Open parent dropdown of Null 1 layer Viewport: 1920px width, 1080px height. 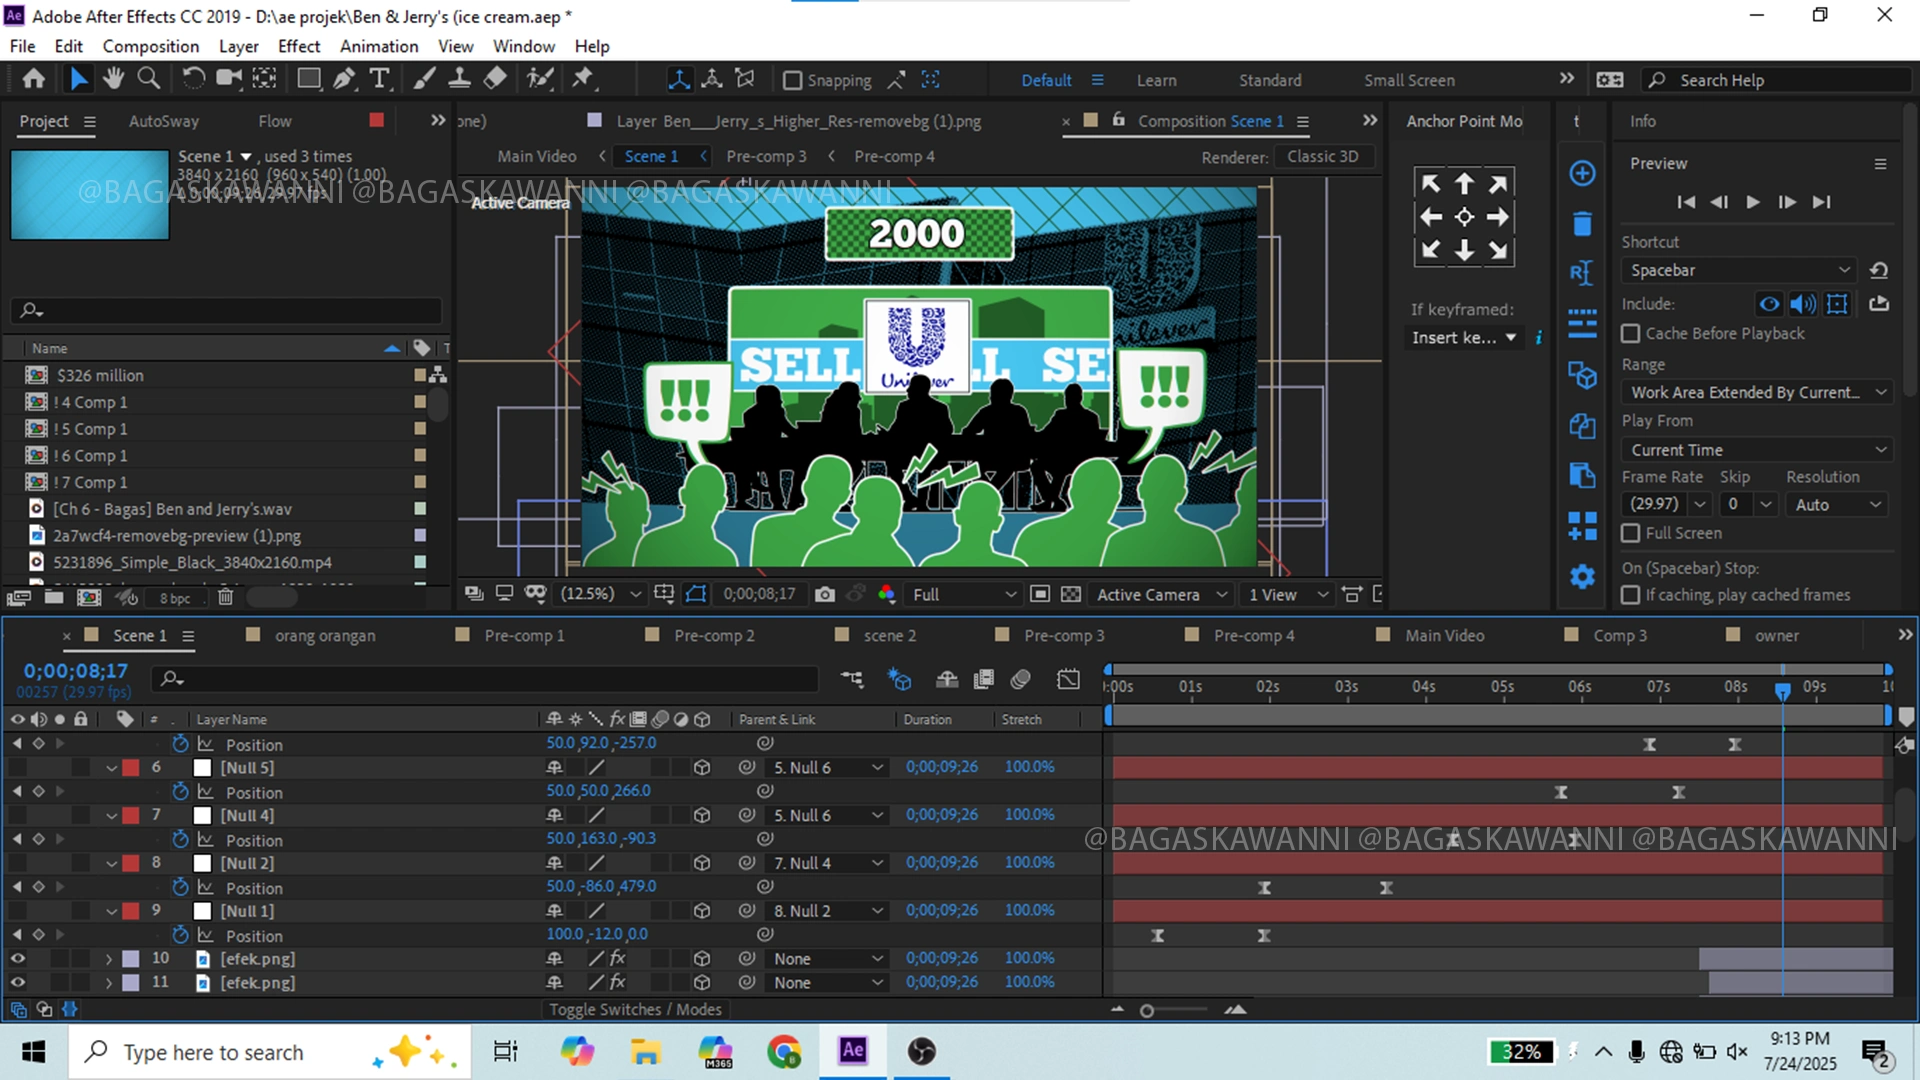pos(828,911)
